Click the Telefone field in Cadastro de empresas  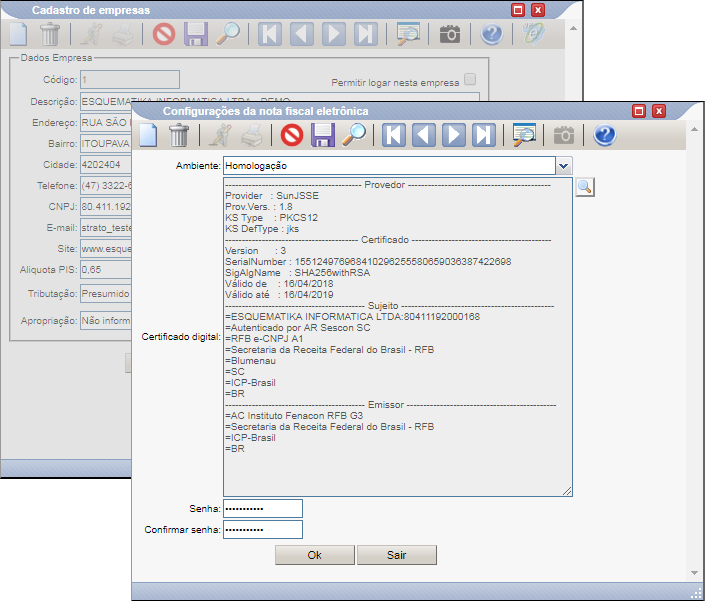coord(106,186)
